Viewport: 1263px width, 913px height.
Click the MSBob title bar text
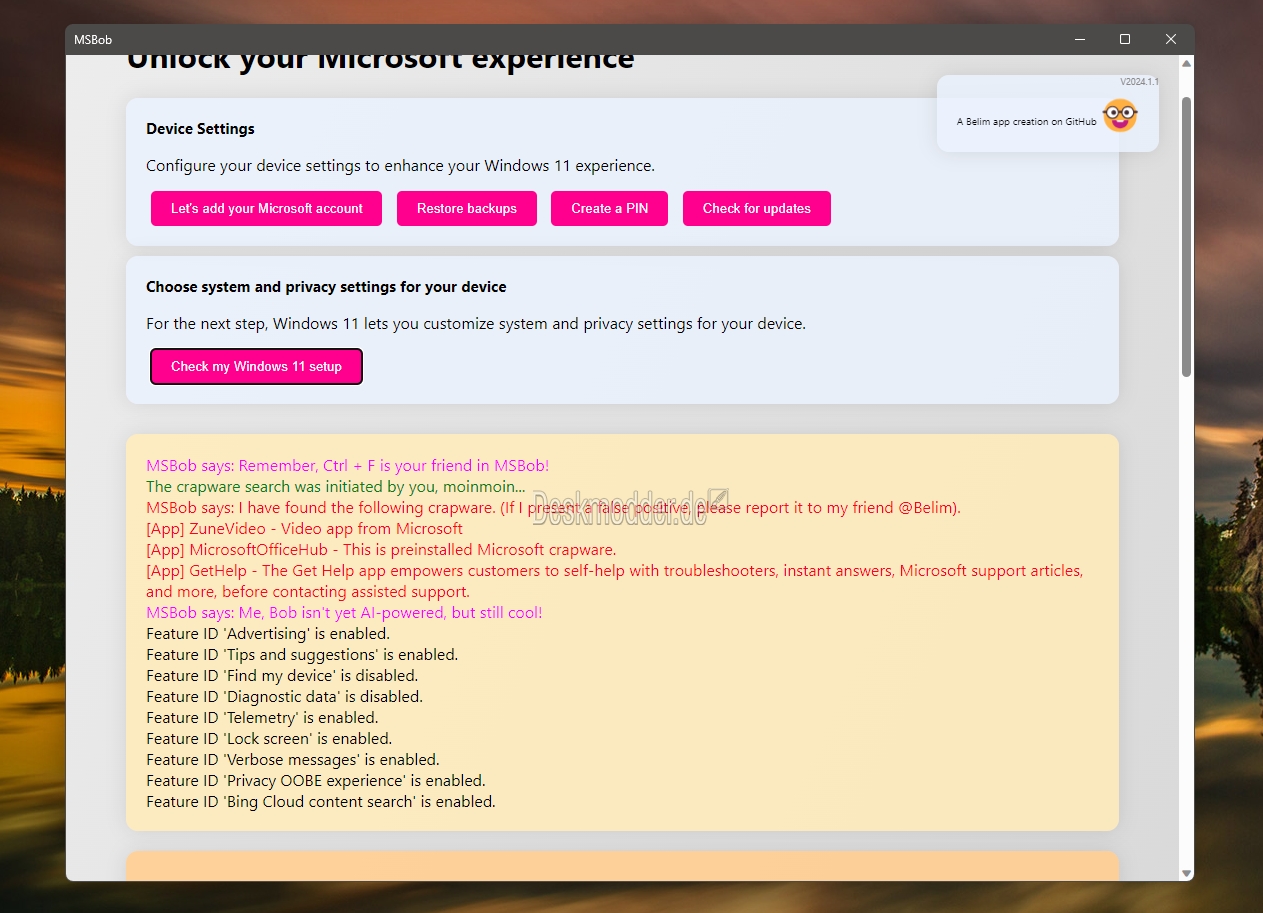93,39
